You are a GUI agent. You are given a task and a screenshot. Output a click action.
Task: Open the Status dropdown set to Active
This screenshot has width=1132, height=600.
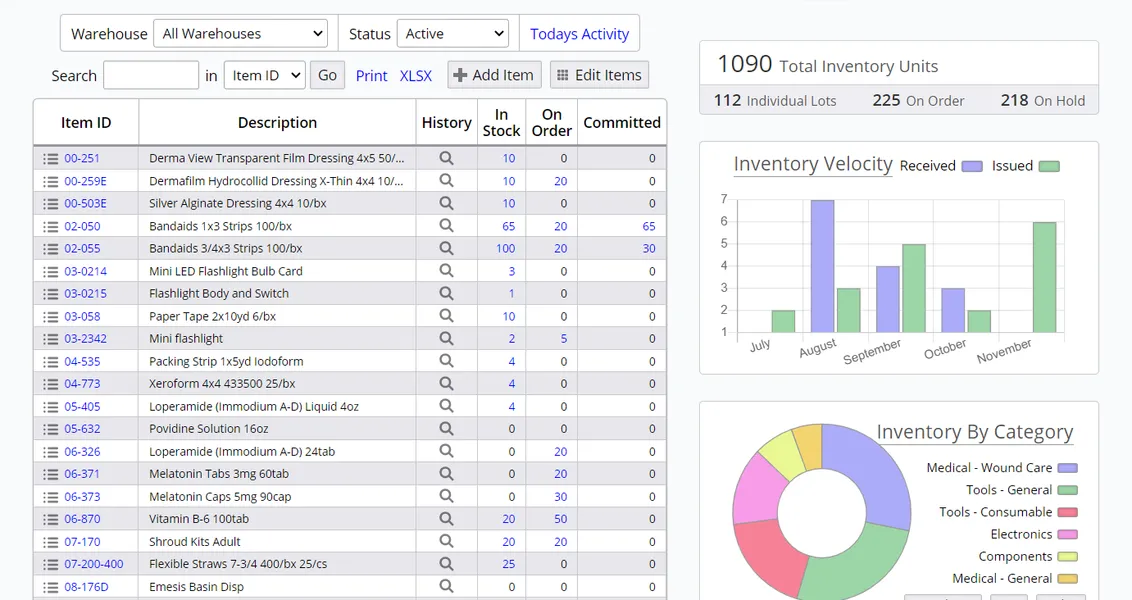click(x=453, y=34)
